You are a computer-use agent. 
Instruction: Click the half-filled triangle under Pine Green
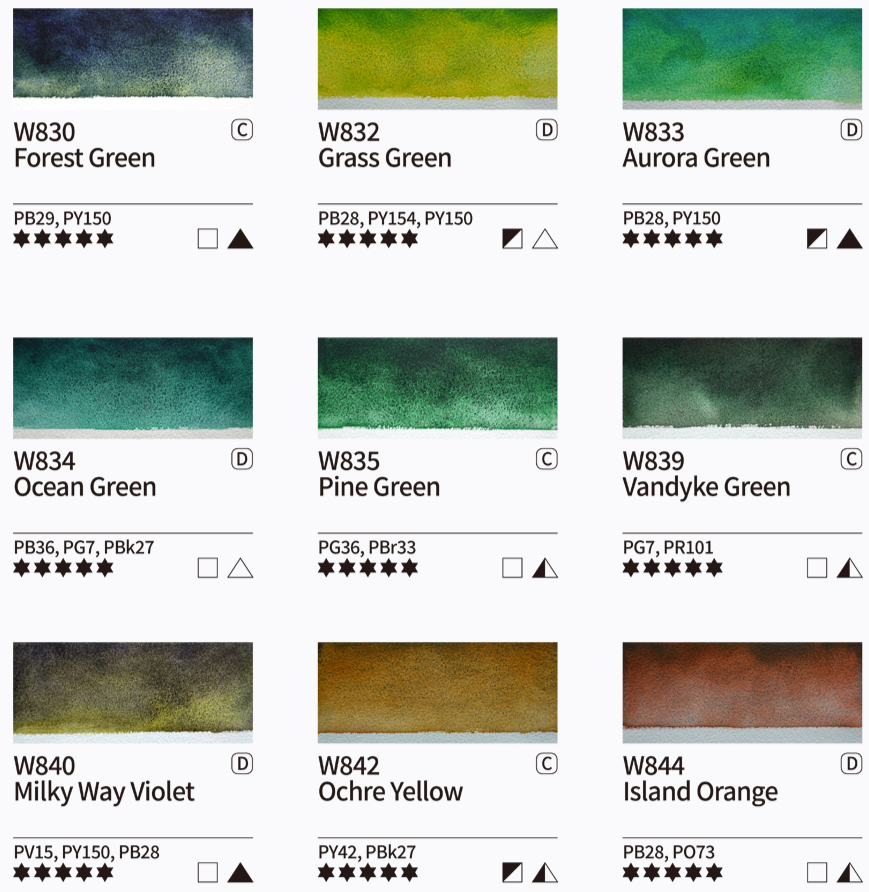[545, 568]
